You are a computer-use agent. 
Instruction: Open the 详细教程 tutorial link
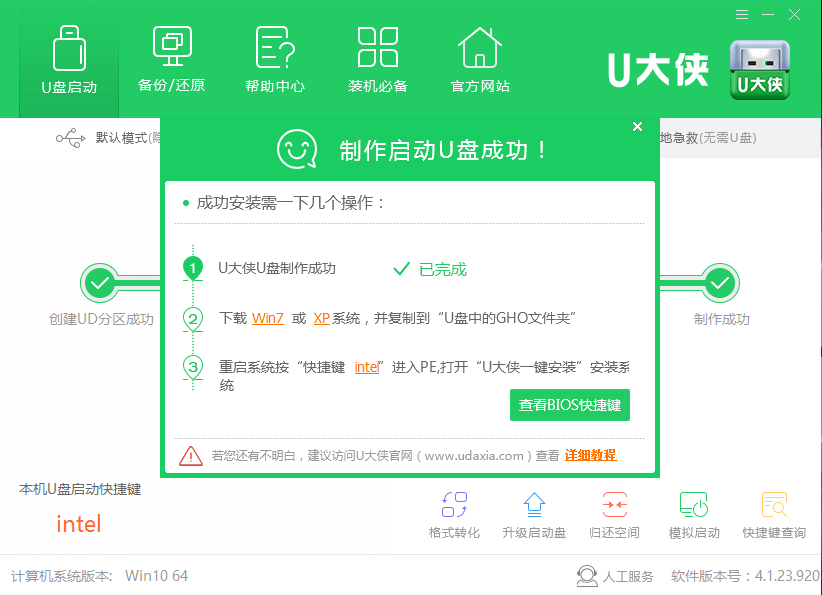click(x=590, y=455)
